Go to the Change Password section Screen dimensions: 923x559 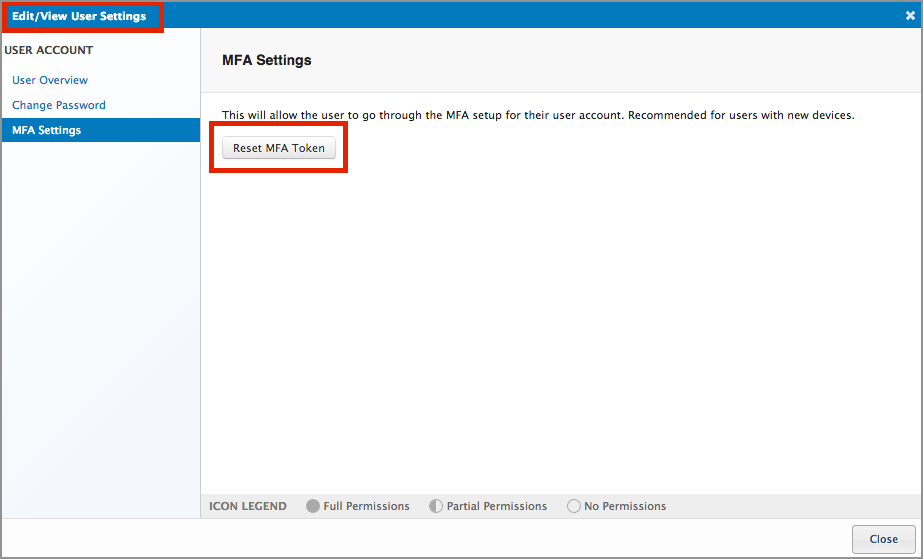(x=58, y=105)
